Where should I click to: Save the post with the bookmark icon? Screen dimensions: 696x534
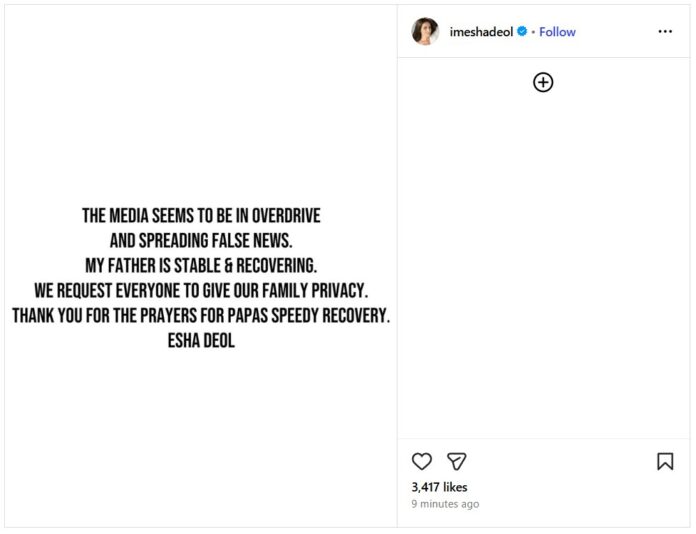pos(665,461)
